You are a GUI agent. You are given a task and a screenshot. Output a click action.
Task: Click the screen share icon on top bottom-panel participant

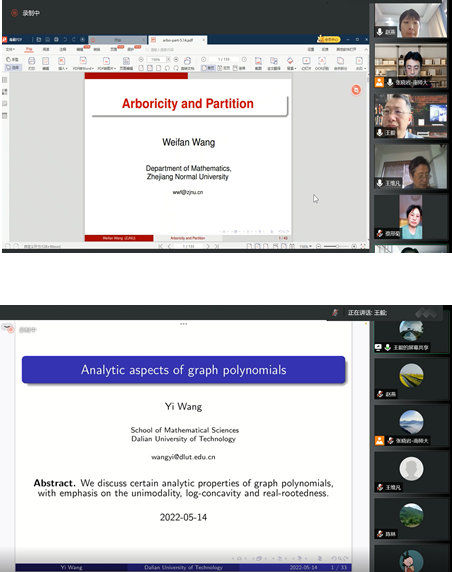(x=378, y=347)
